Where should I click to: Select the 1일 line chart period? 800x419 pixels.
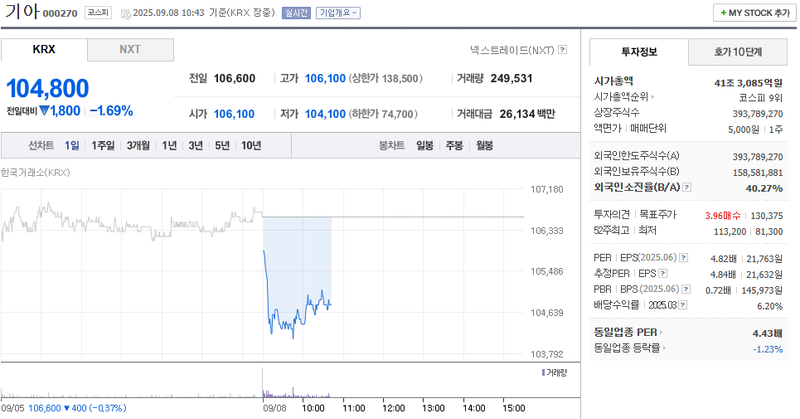coord(72,145)
